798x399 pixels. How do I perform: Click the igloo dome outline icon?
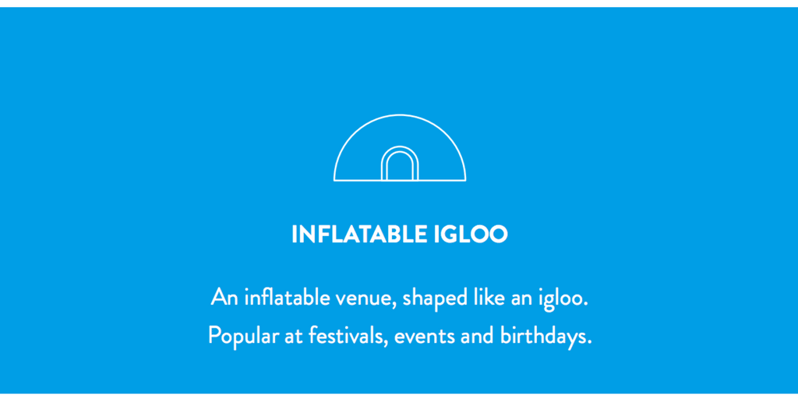[400, 148]
